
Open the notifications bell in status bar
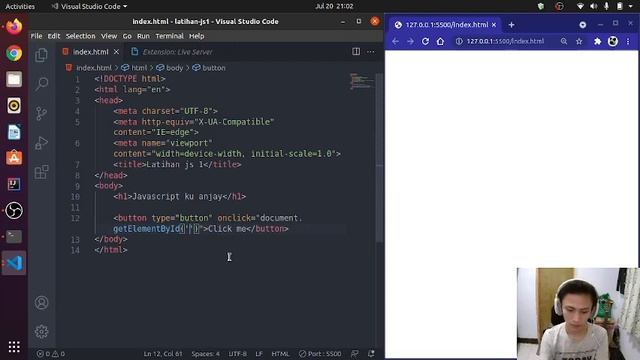(371, 353)
